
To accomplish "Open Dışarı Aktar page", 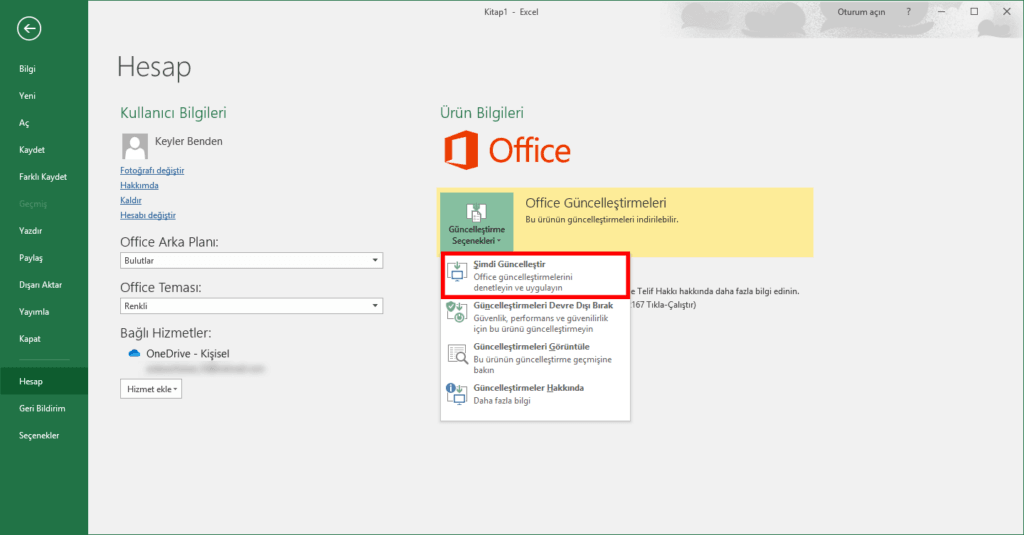I will (40, 285).
